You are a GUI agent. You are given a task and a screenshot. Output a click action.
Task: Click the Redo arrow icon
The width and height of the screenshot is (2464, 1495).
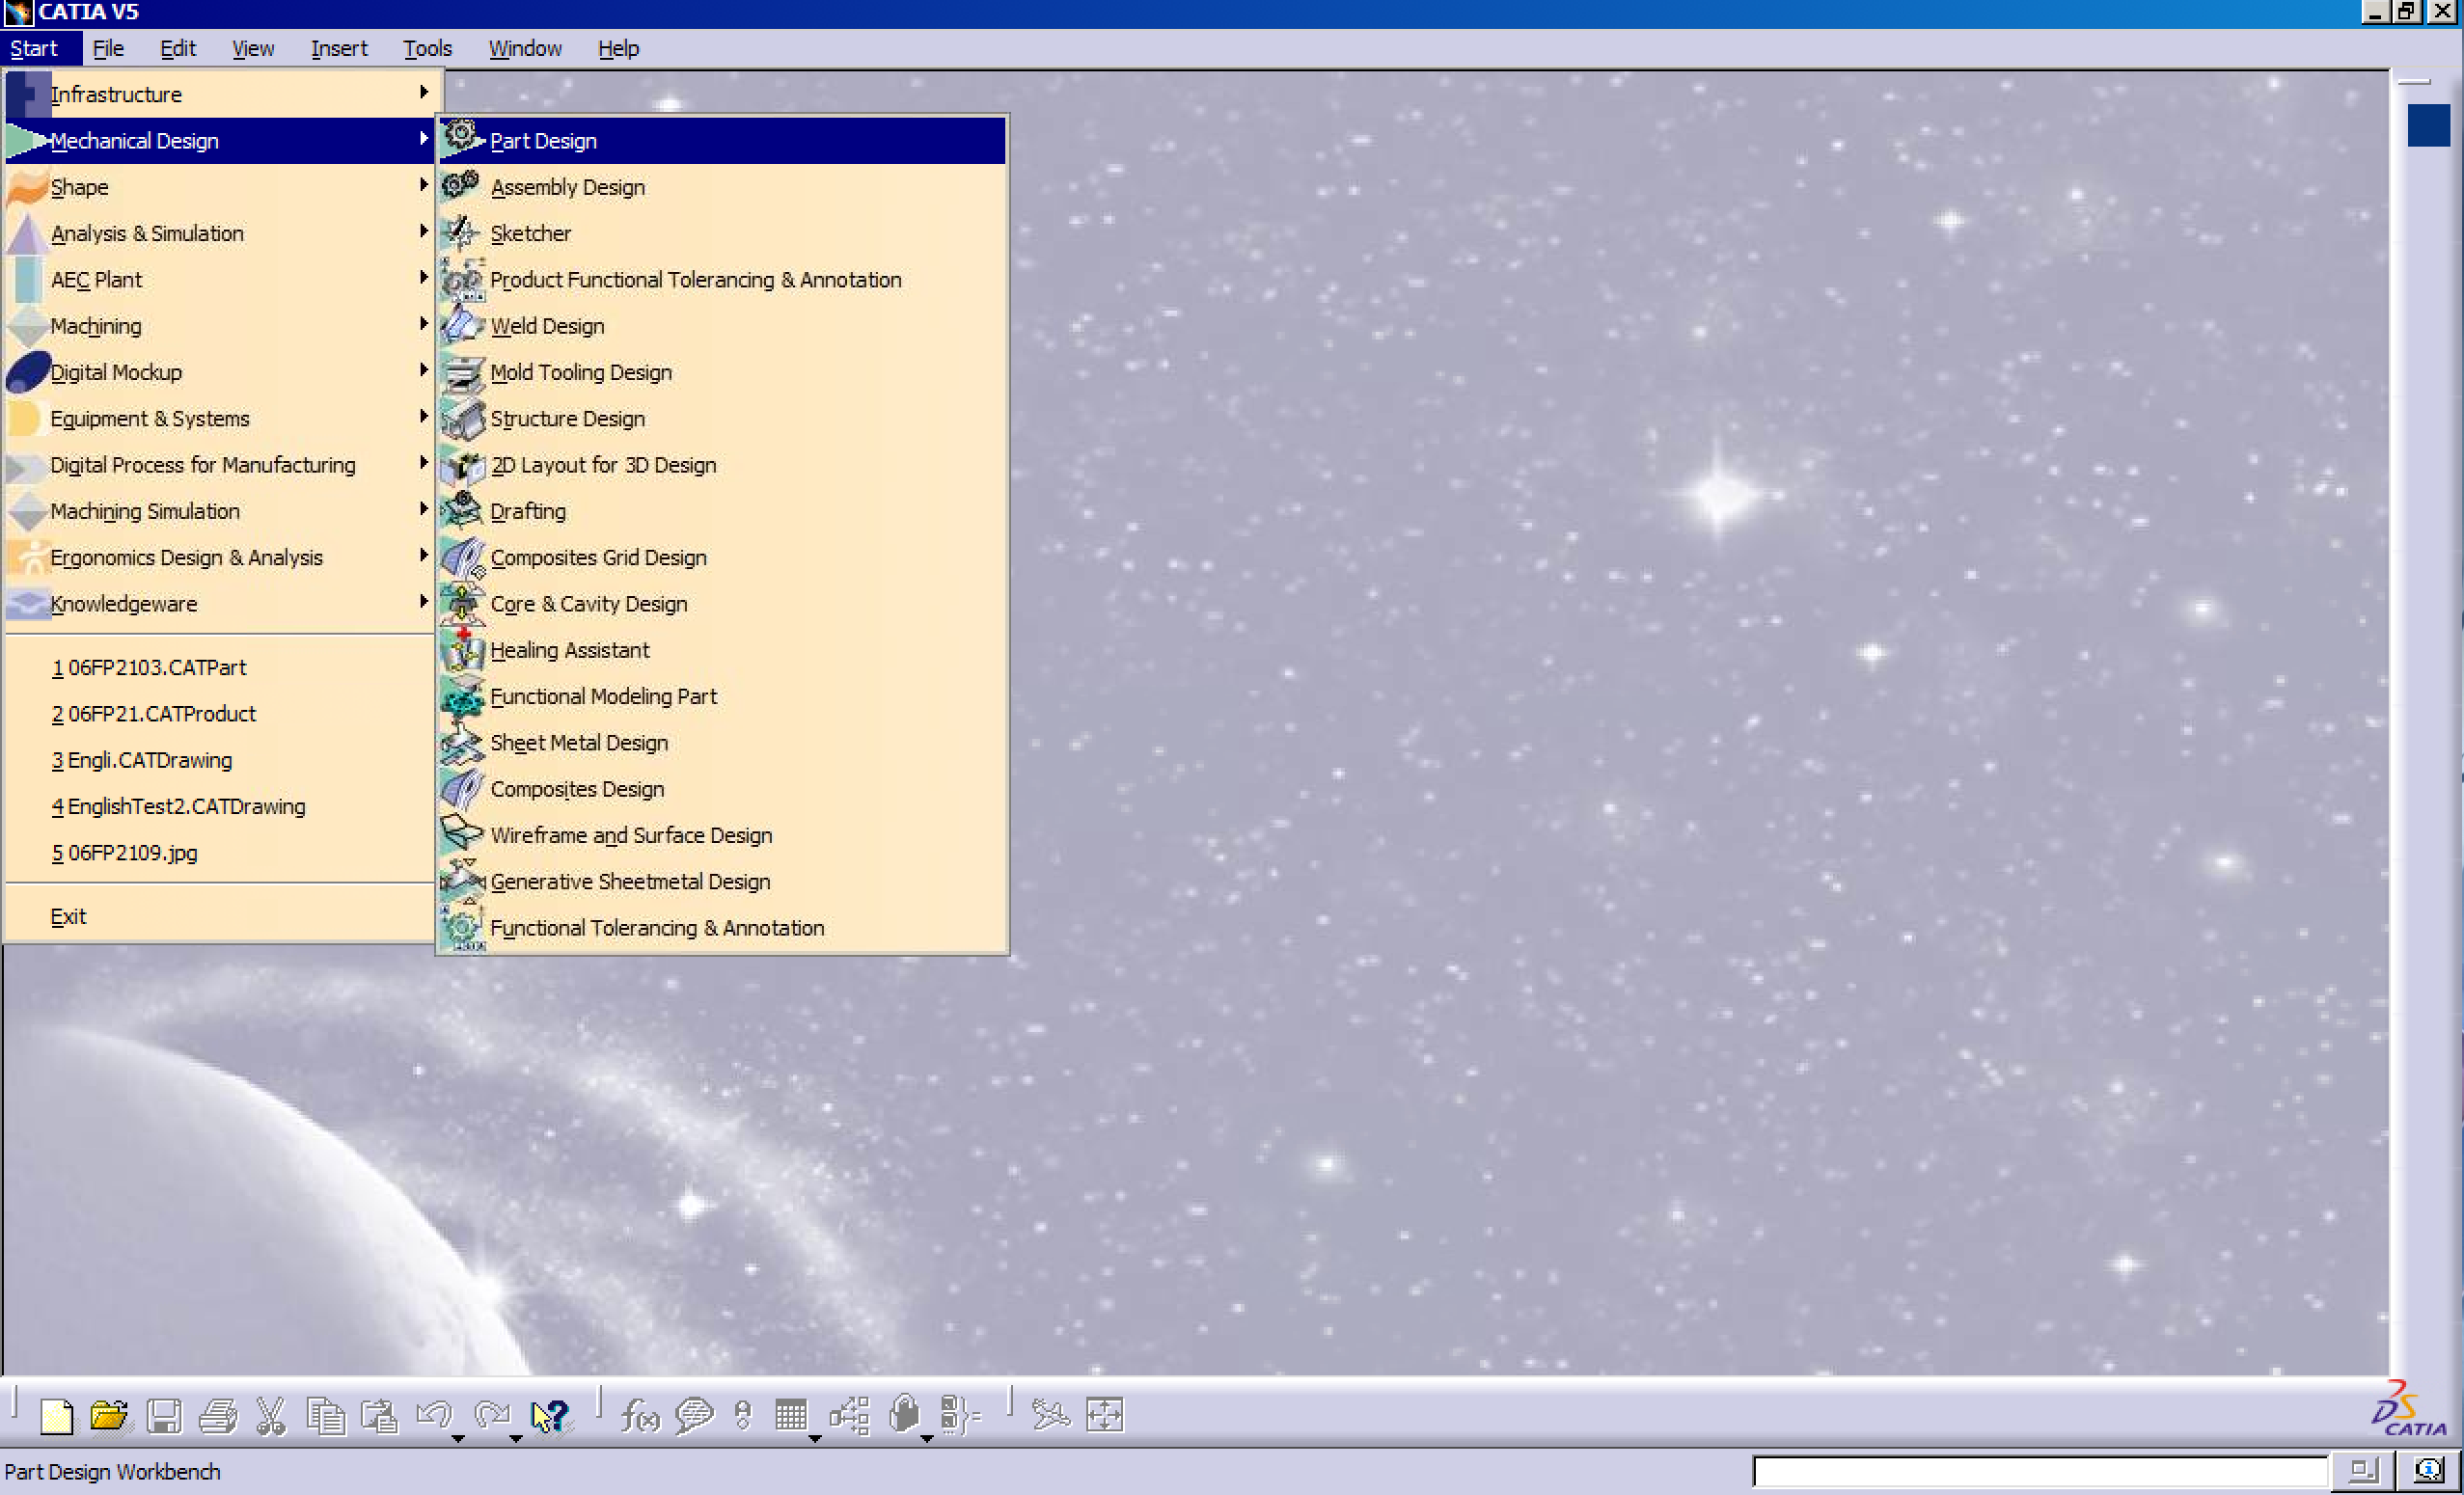coord(492,1416)
